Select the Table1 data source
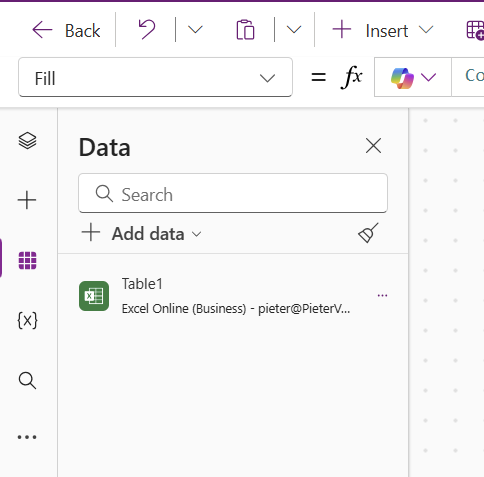The height and width of the screenshot is (477, 484). click(x=233, y=296)
